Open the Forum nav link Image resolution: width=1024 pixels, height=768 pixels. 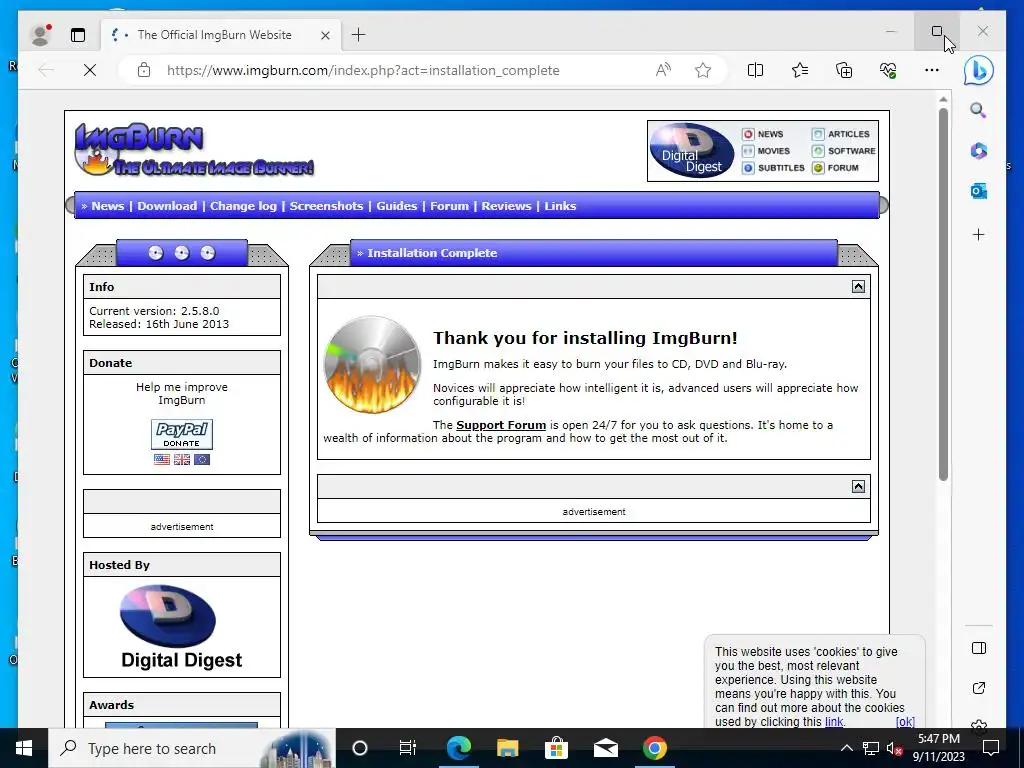(449, 206)
